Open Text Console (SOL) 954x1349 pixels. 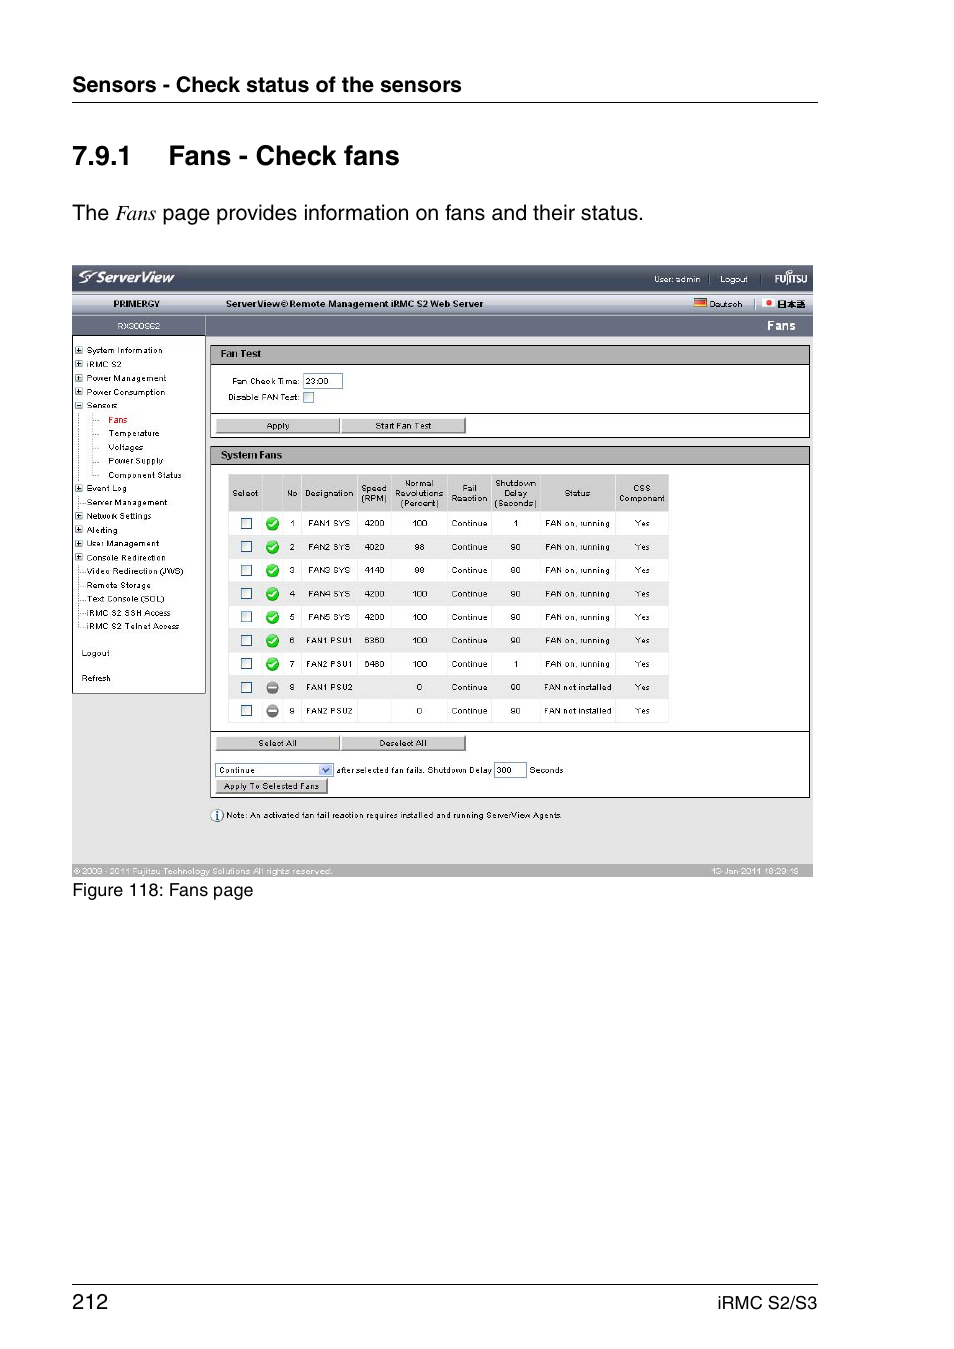[x=126, y=599]
